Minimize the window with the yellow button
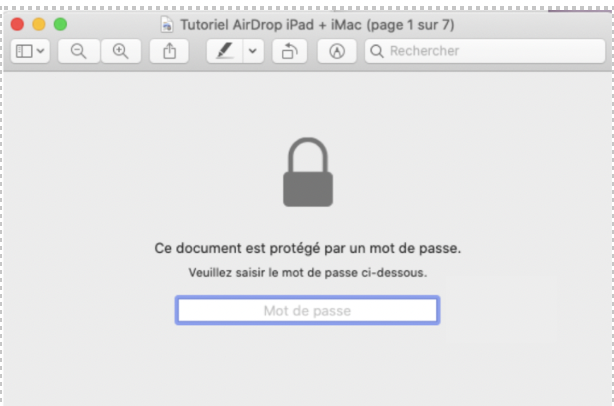Screen dimensions: 614x406 coord(39,24)
